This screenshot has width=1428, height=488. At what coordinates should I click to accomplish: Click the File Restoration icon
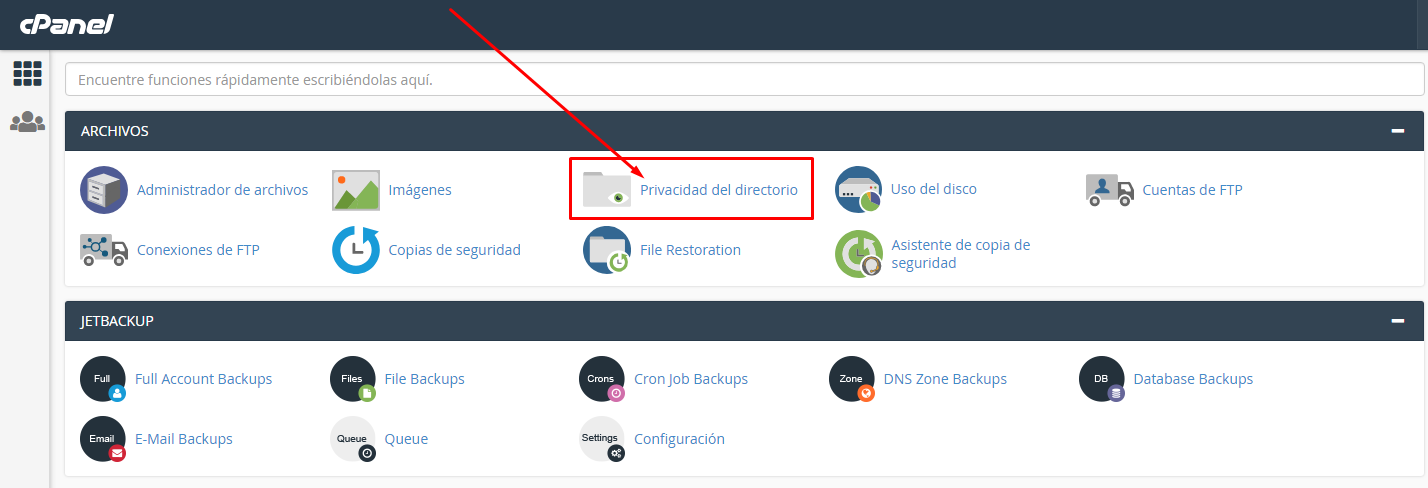click(607, 250)
